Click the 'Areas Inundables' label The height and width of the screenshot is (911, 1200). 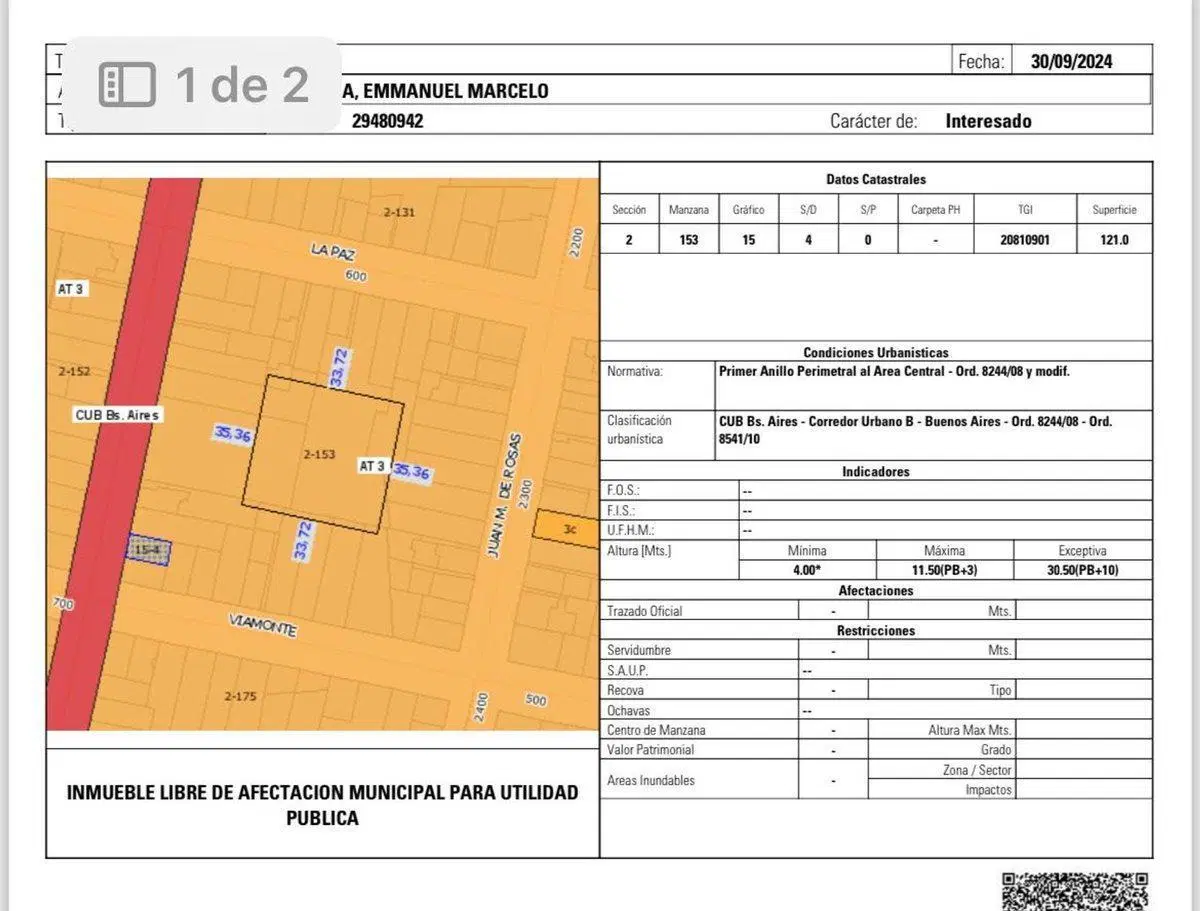point(651,780)
